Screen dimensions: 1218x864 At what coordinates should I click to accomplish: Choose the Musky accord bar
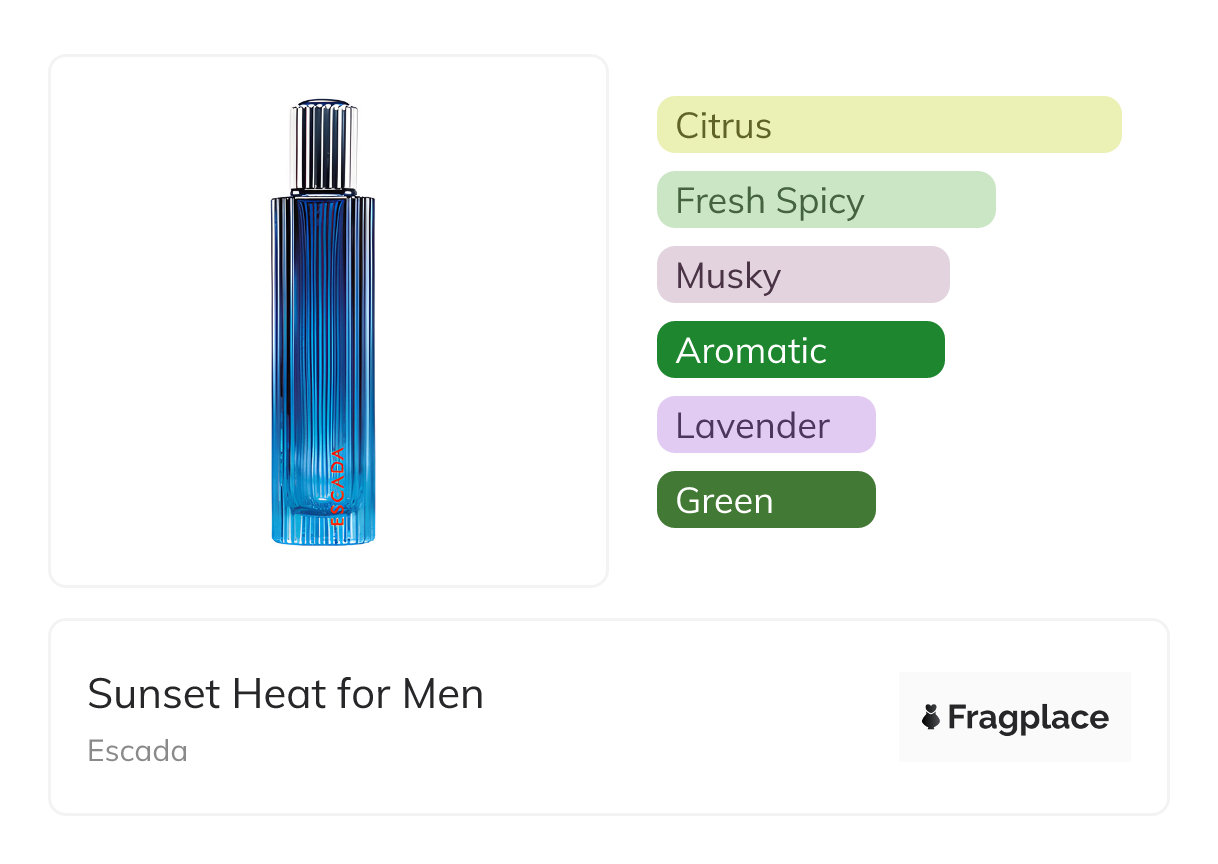[x=803, y=275]
